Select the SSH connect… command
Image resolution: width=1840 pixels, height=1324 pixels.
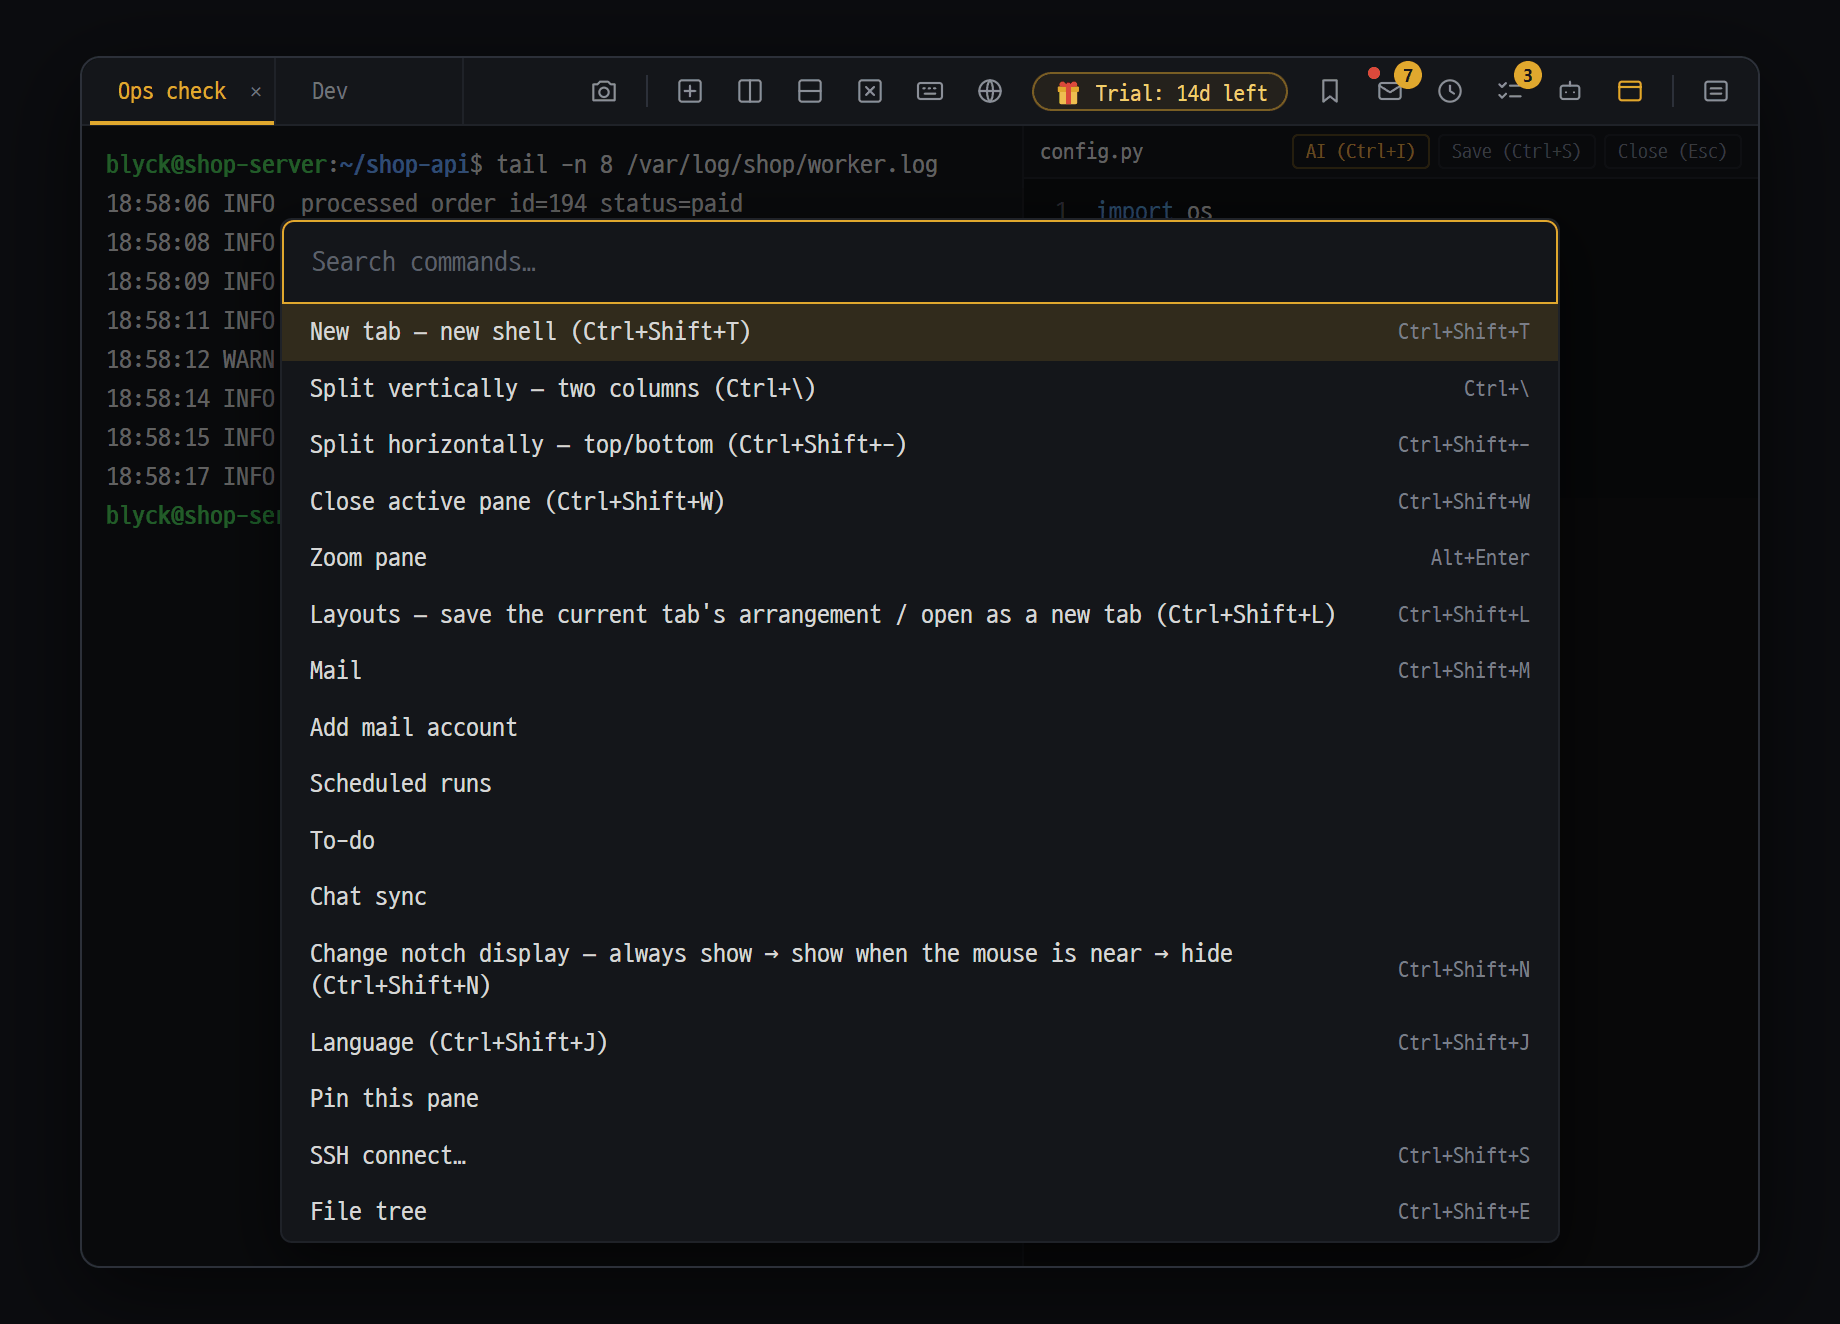920,1156
